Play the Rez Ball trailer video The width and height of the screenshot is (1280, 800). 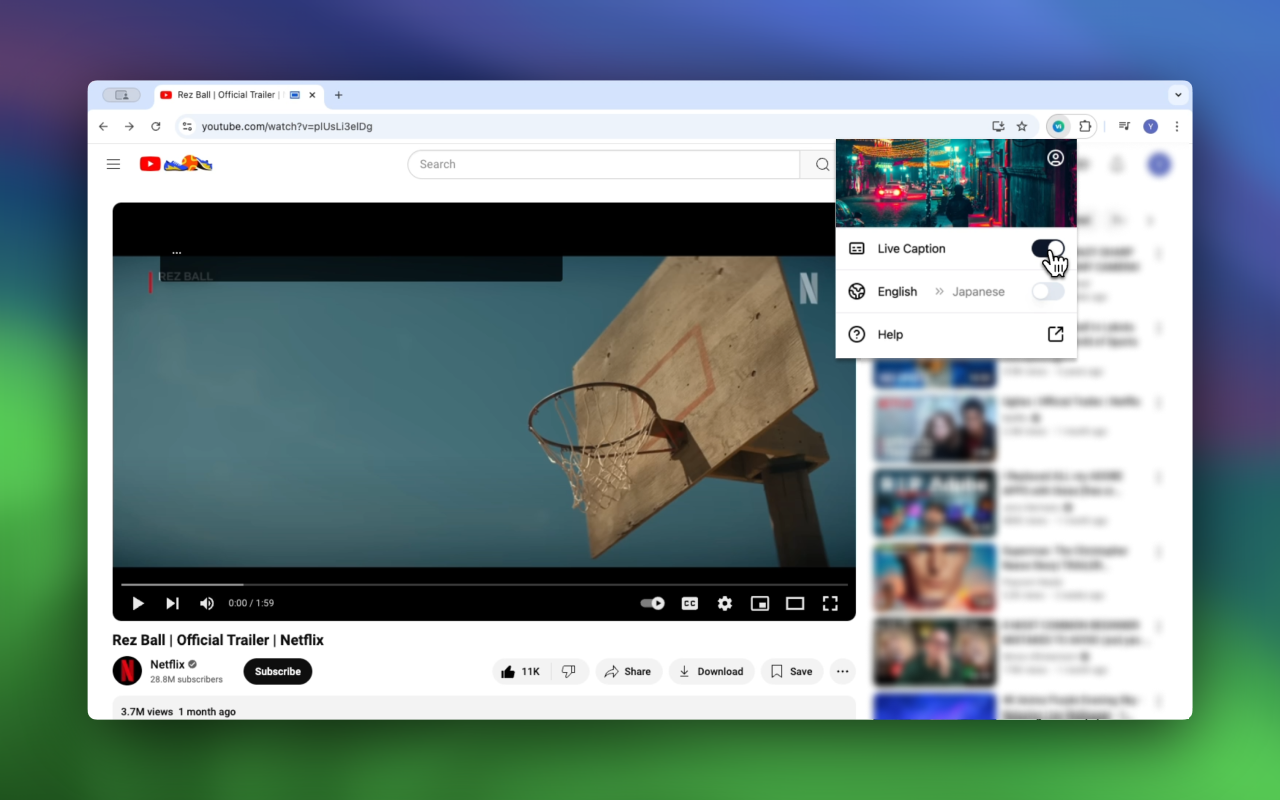pos(138,603)
